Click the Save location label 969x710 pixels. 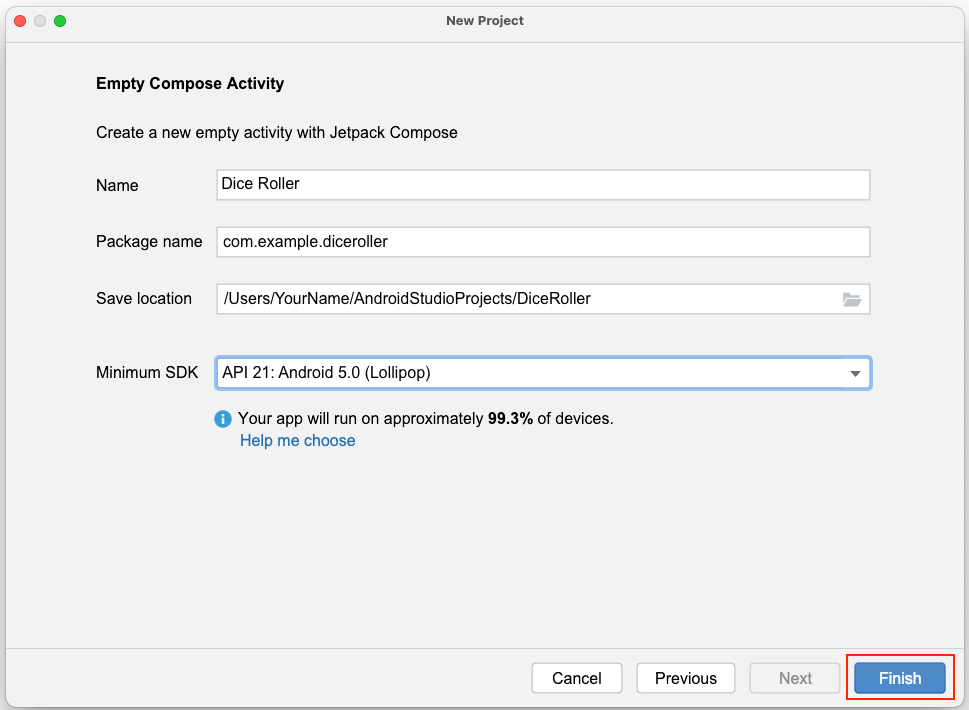144,298
